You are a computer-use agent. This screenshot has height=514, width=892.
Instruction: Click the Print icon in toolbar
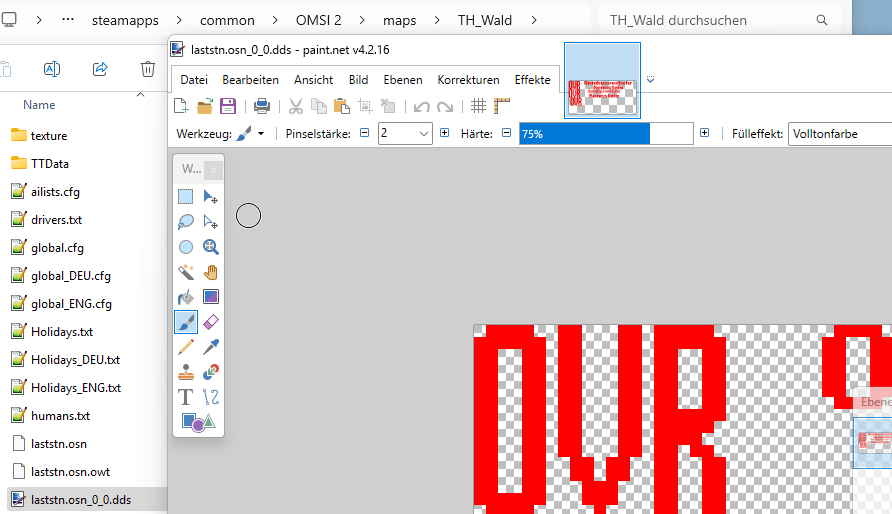[x=261, y=106]
